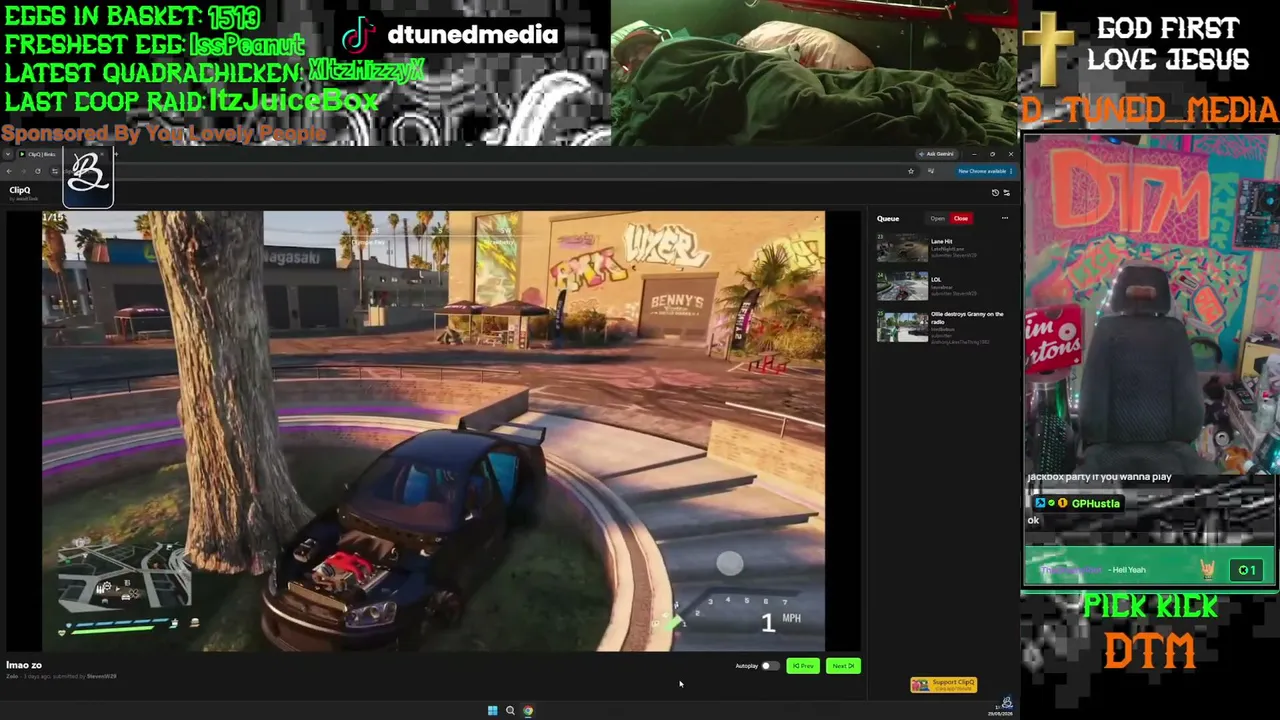1280x720 pixels.
Task: Select the Ollie destroys Granny clip thumbnail
Action: (x=902, y=327)
